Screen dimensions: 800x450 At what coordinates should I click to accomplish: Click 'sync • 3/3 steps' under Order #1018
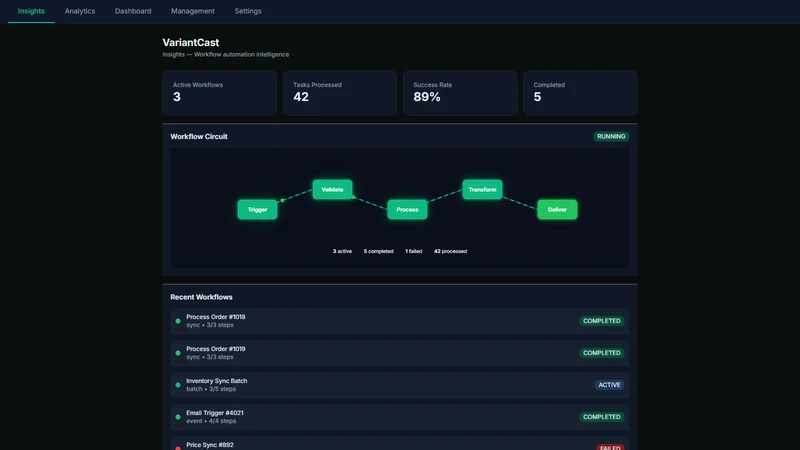pos(210,325)
